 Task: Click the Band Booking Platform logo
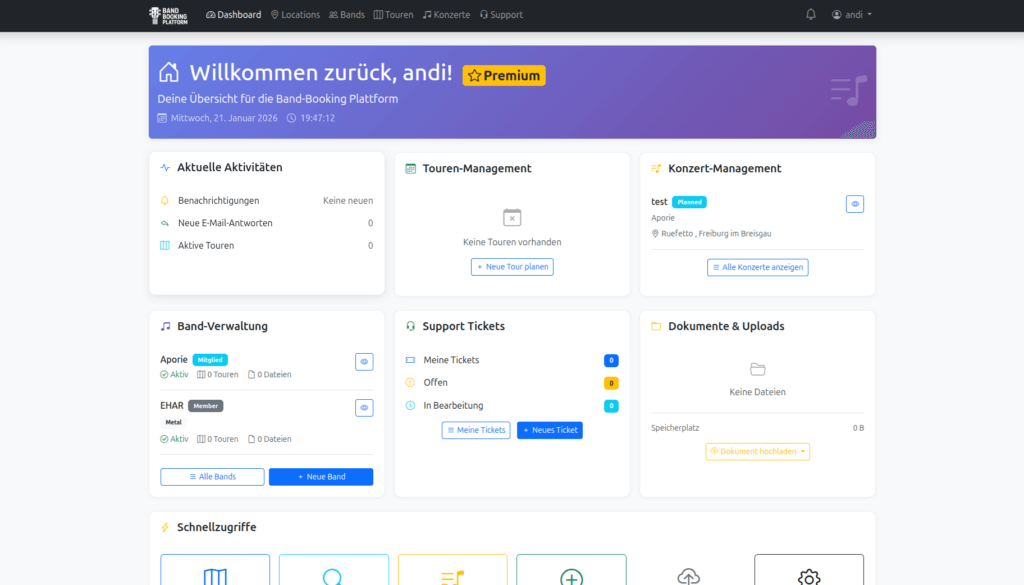pos(168,15)
